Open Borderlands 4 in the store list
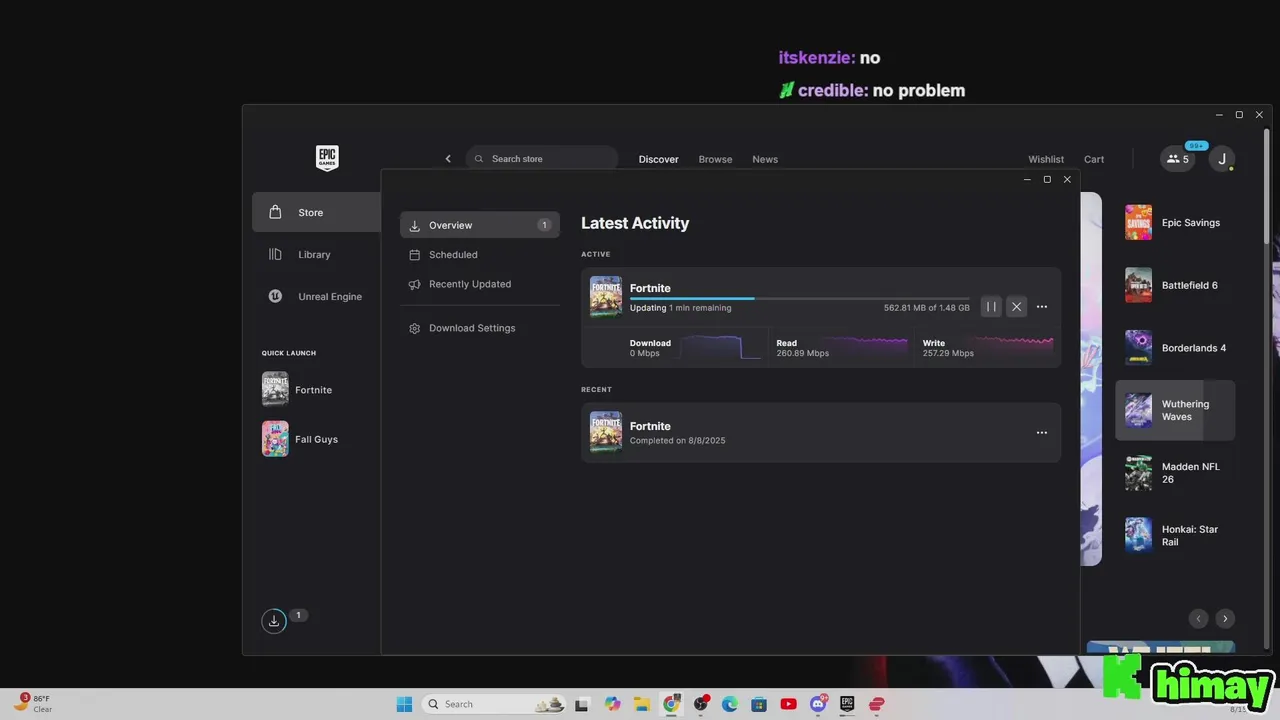This screenshot has width=1280, height=720. [1175, 348]
